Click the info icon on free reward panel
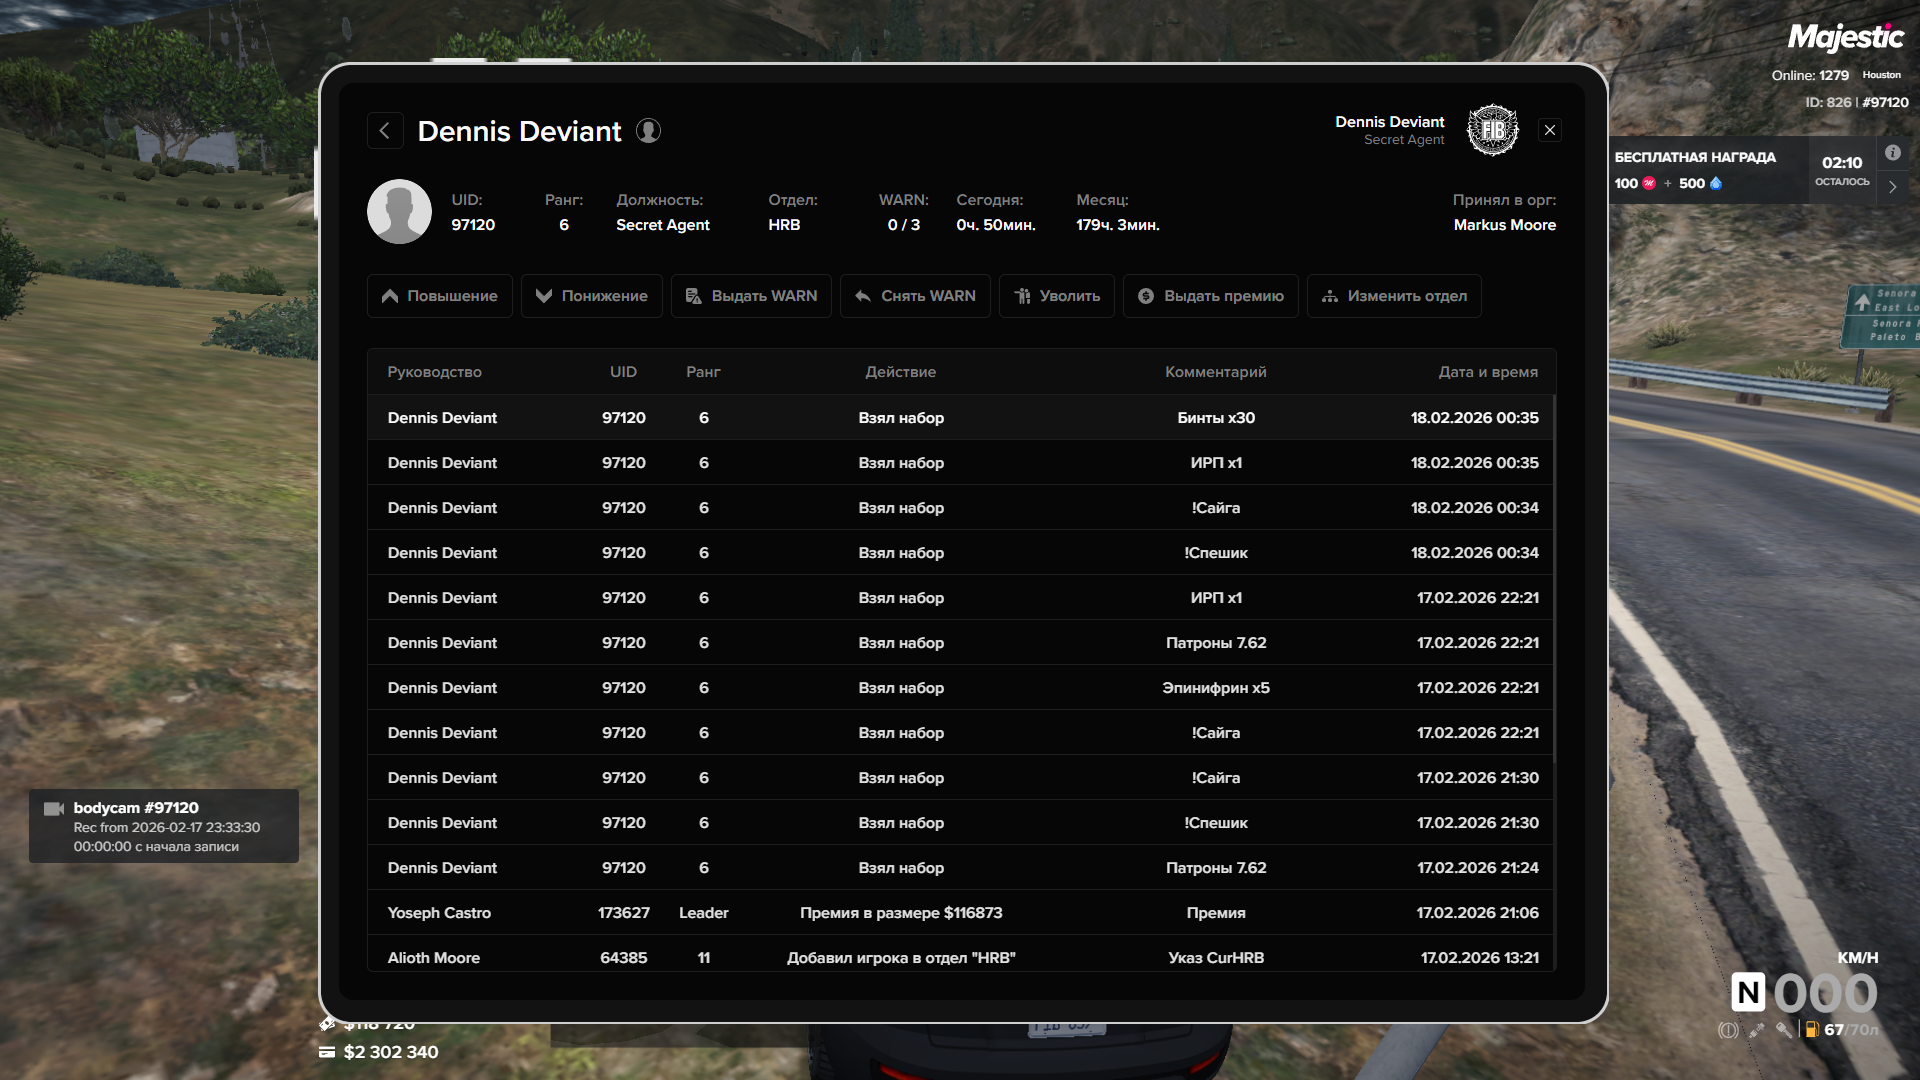The width and height of the screenshot is (1920, 1080). 1892,153
